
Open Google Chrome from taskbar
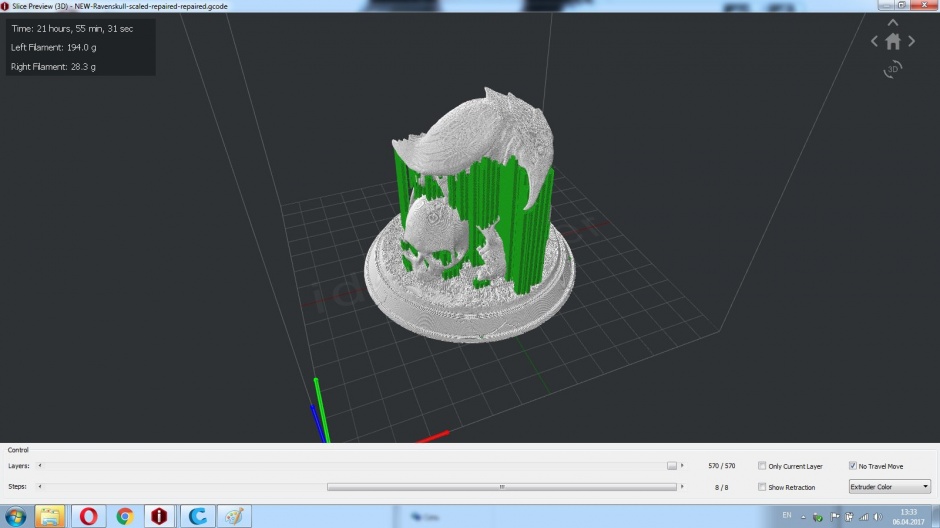click(125, 516)
